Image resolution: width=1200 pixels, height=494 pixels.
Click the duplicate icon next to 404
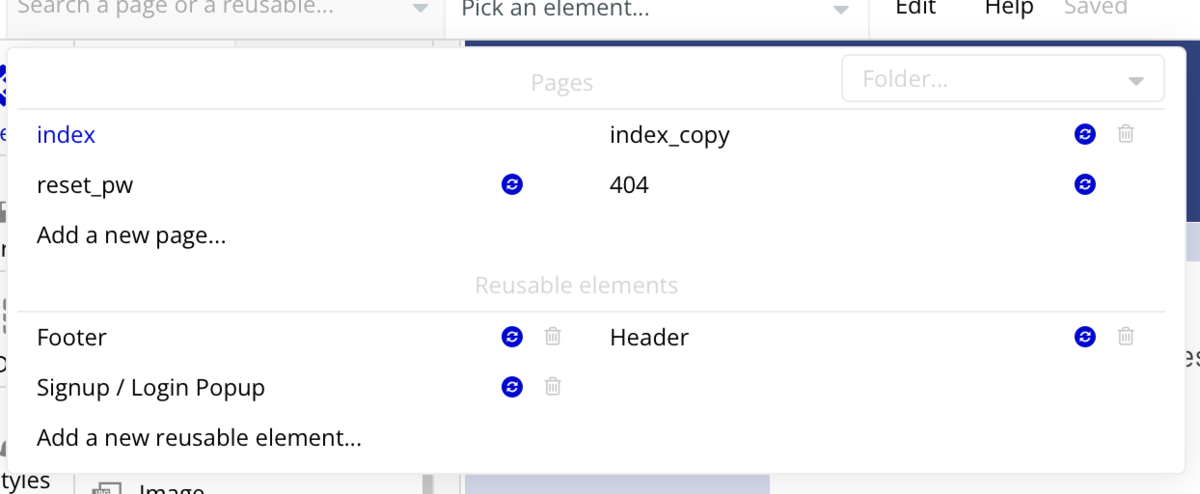(x=1084, y=185)
